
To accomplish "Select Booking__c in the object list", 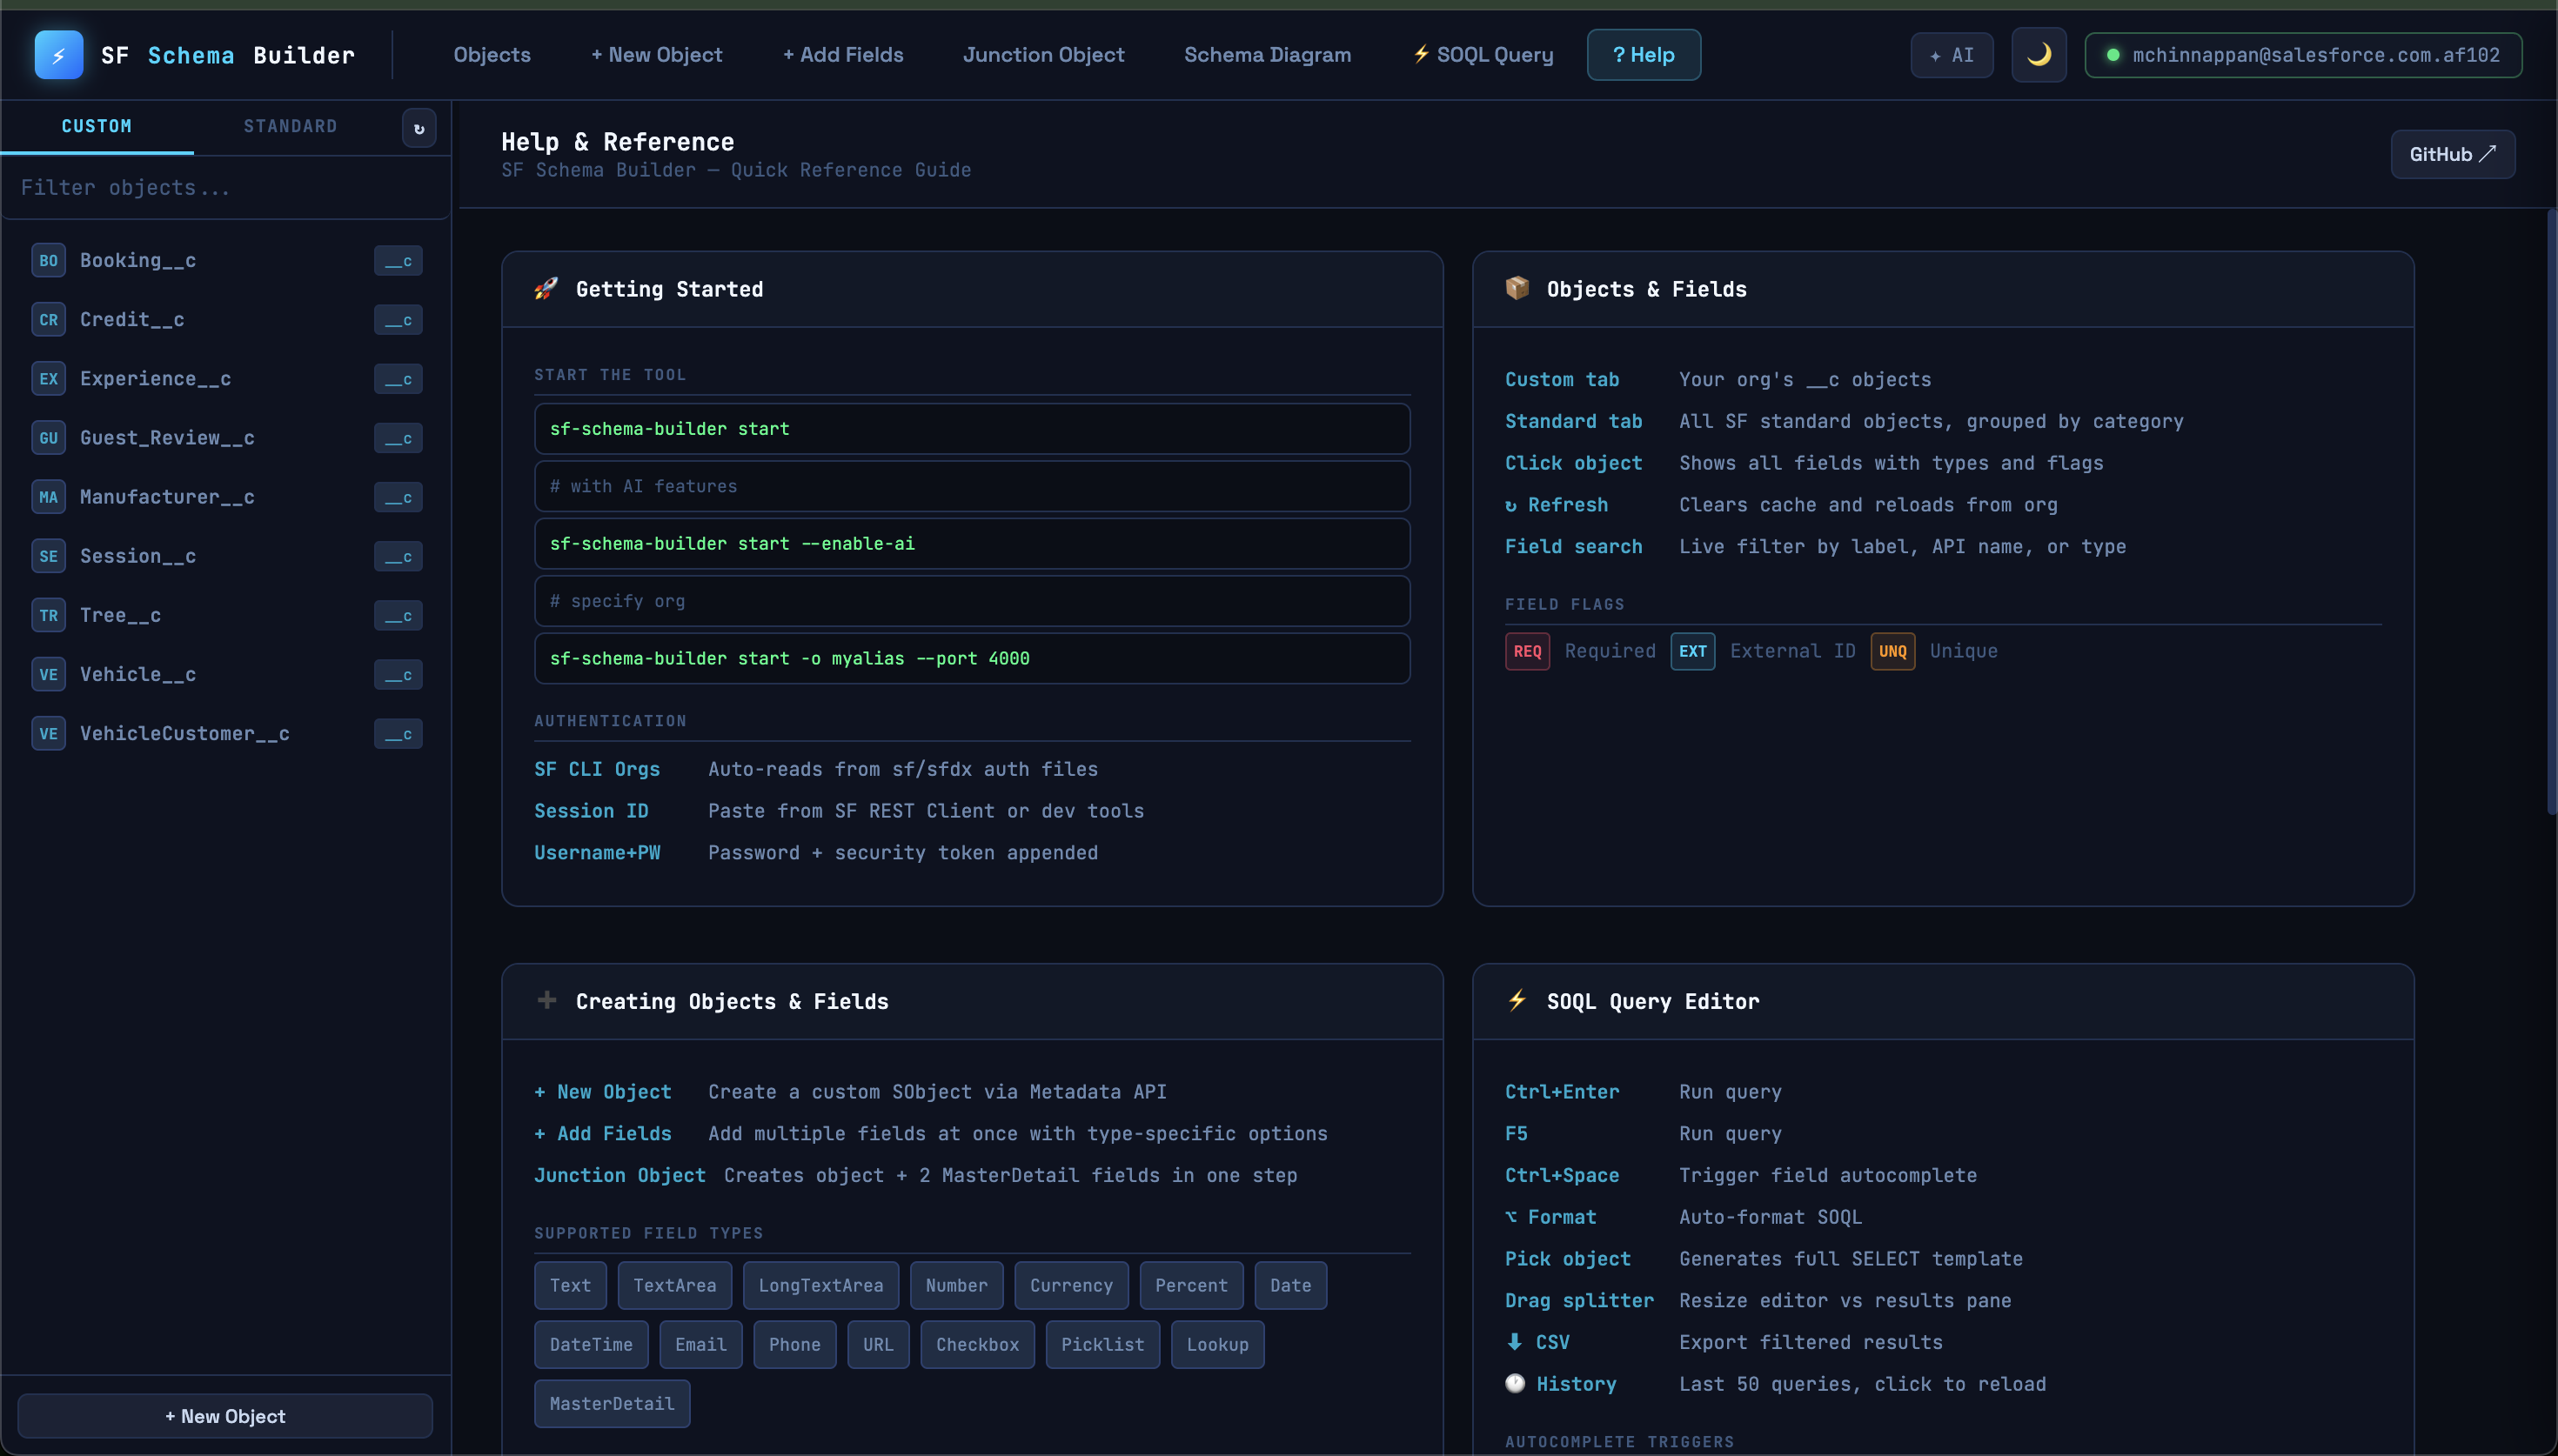I will [226, 261].
